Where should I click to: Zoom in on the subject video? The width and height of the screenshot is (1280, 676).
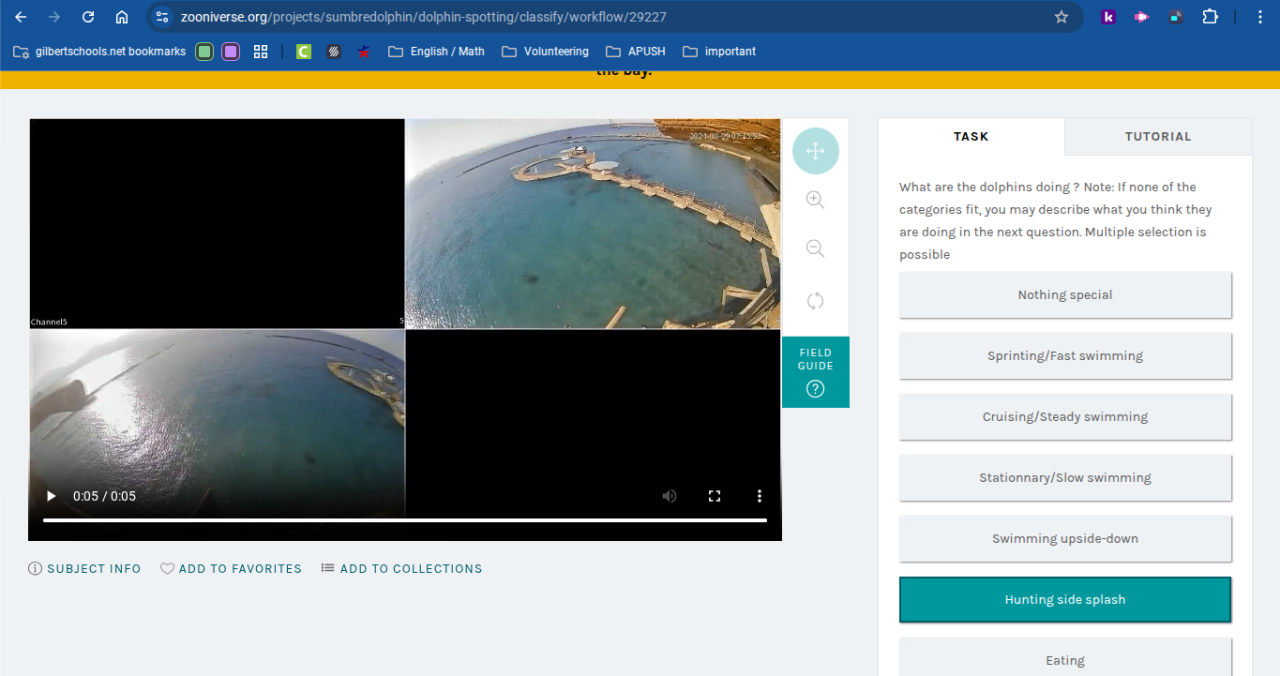coord(815,200)
